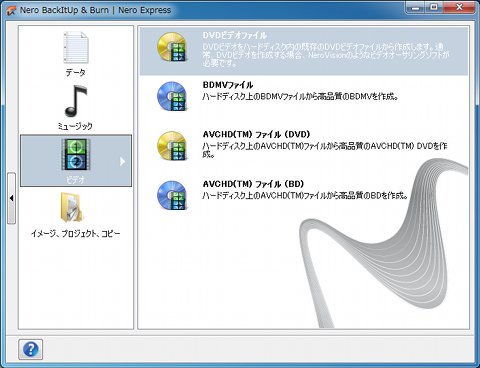Viewport: 480px width, 368px height.
Task: Click the arrow beside the ビデオ category
Action: tap(122, 161)
